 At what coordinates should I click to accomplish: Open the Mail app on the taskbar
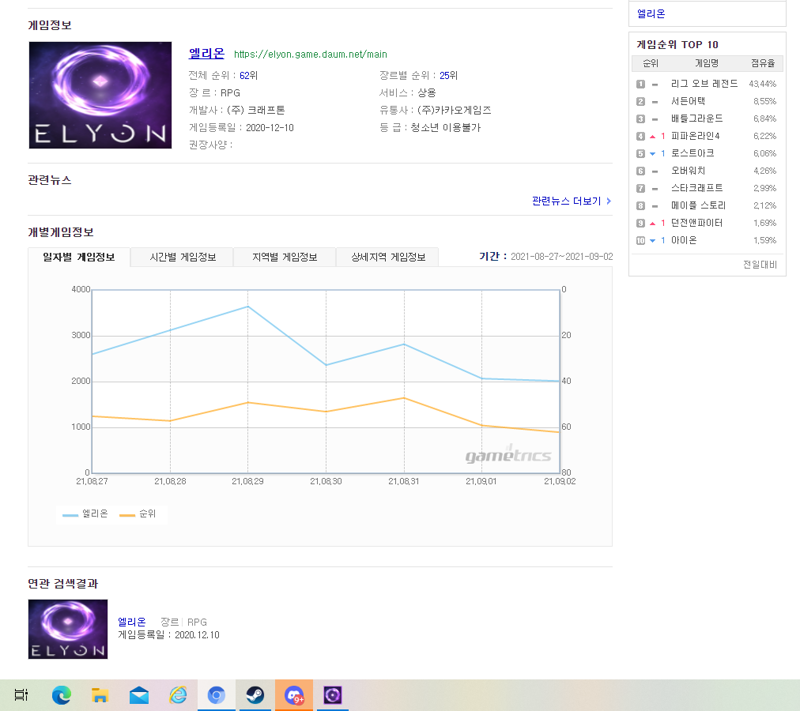(x=139, y=695)
